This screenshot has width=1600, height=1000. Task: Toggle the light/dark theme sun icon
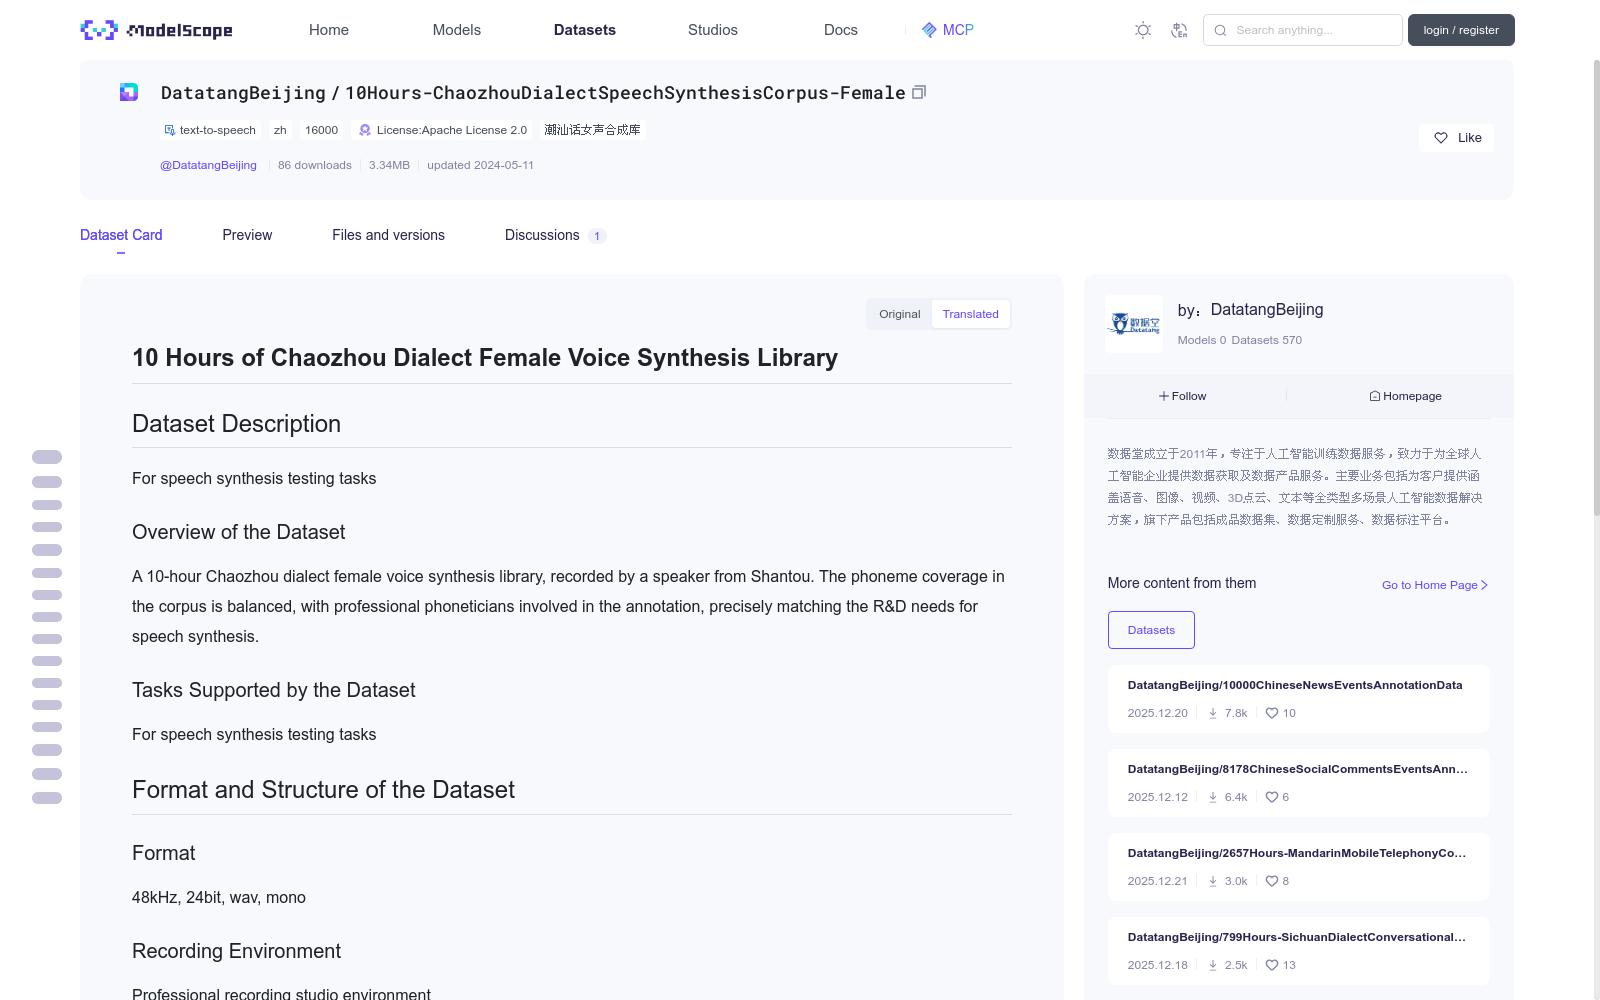(x=1143, y=30)
